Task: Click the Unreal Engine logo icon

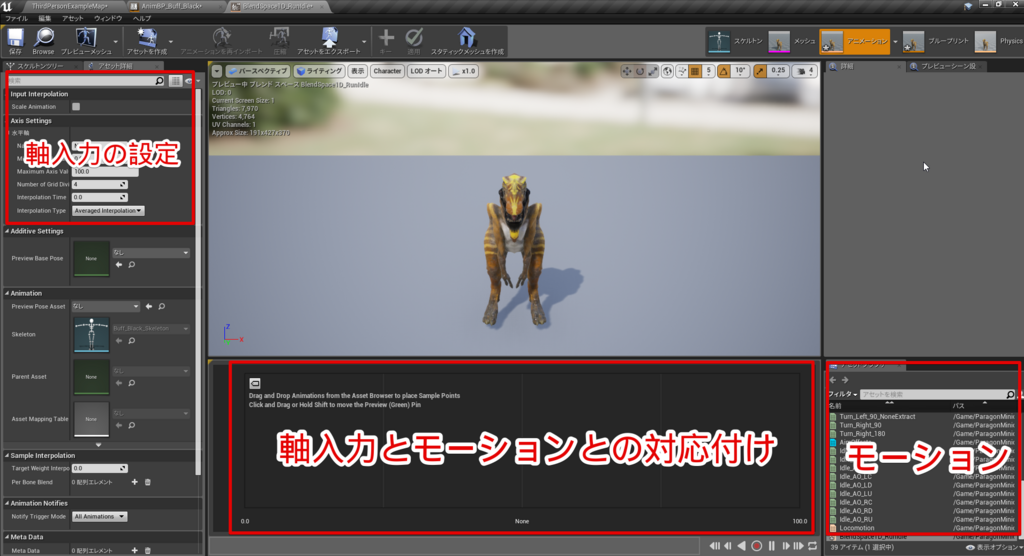Action: click(7, 7)
